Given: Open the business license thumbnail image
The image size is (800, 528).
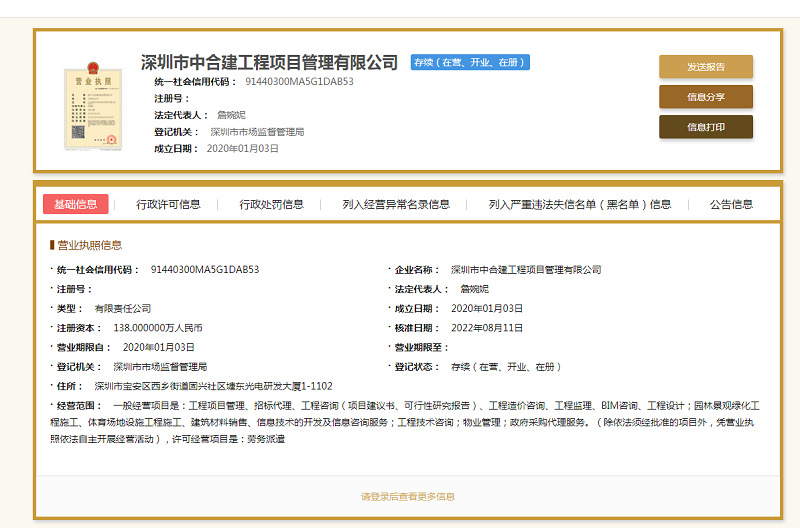Looking at the screenshot, I should [93, 106].
